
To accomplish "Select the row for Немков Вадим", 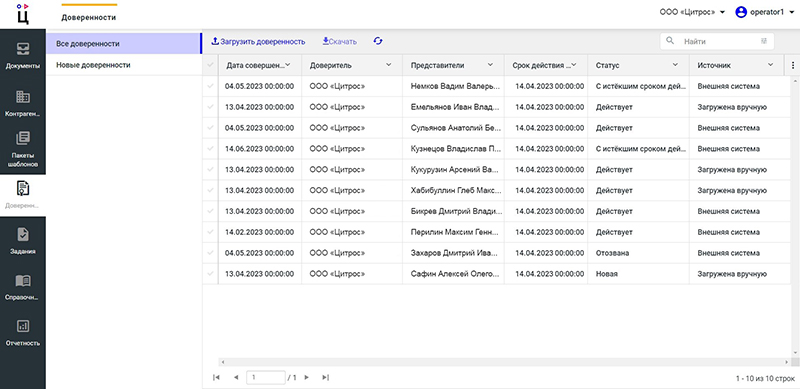I will (210, 86).
